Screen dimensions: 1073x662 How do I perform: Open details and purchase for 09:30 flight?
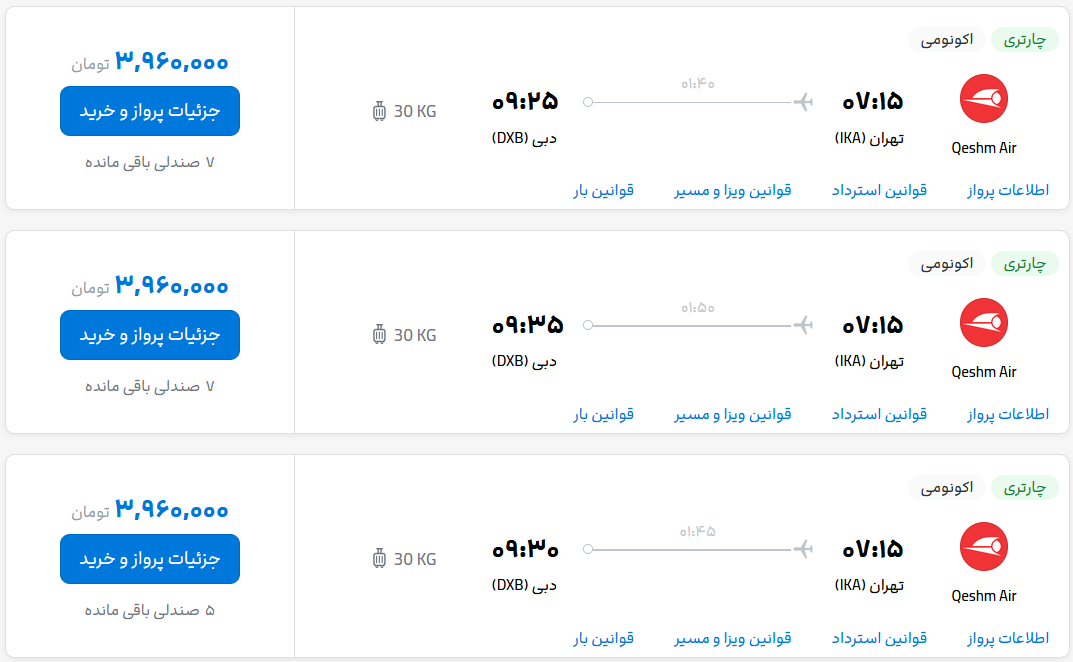[150, 559]
